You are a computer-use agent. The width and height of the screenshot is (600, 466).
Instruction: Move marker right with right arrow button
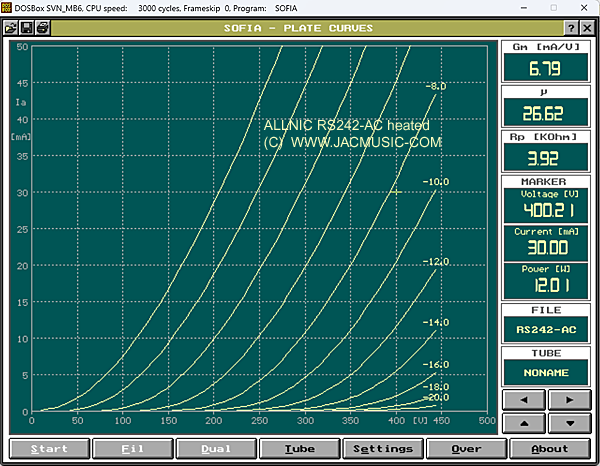click(570, 399)
